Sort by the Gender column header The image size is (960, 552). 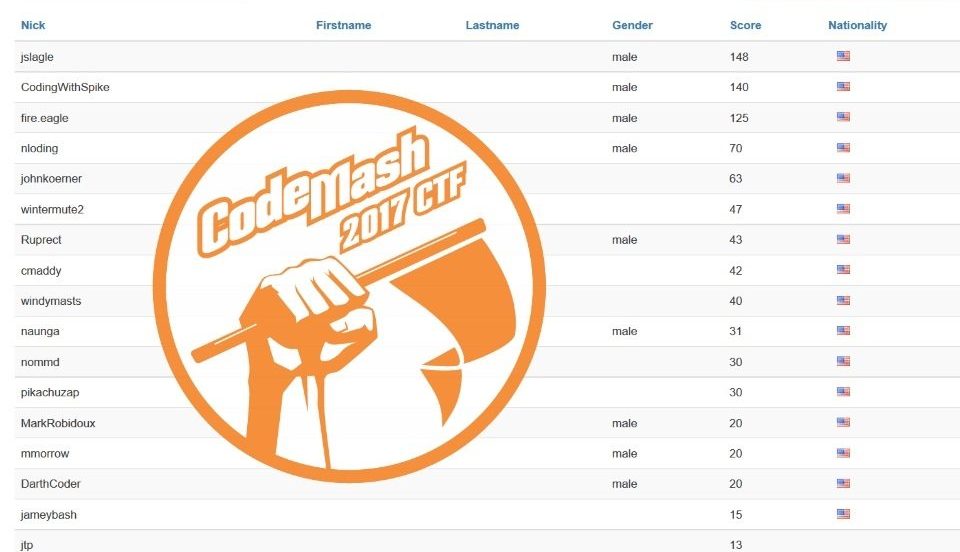pos(632,25)
